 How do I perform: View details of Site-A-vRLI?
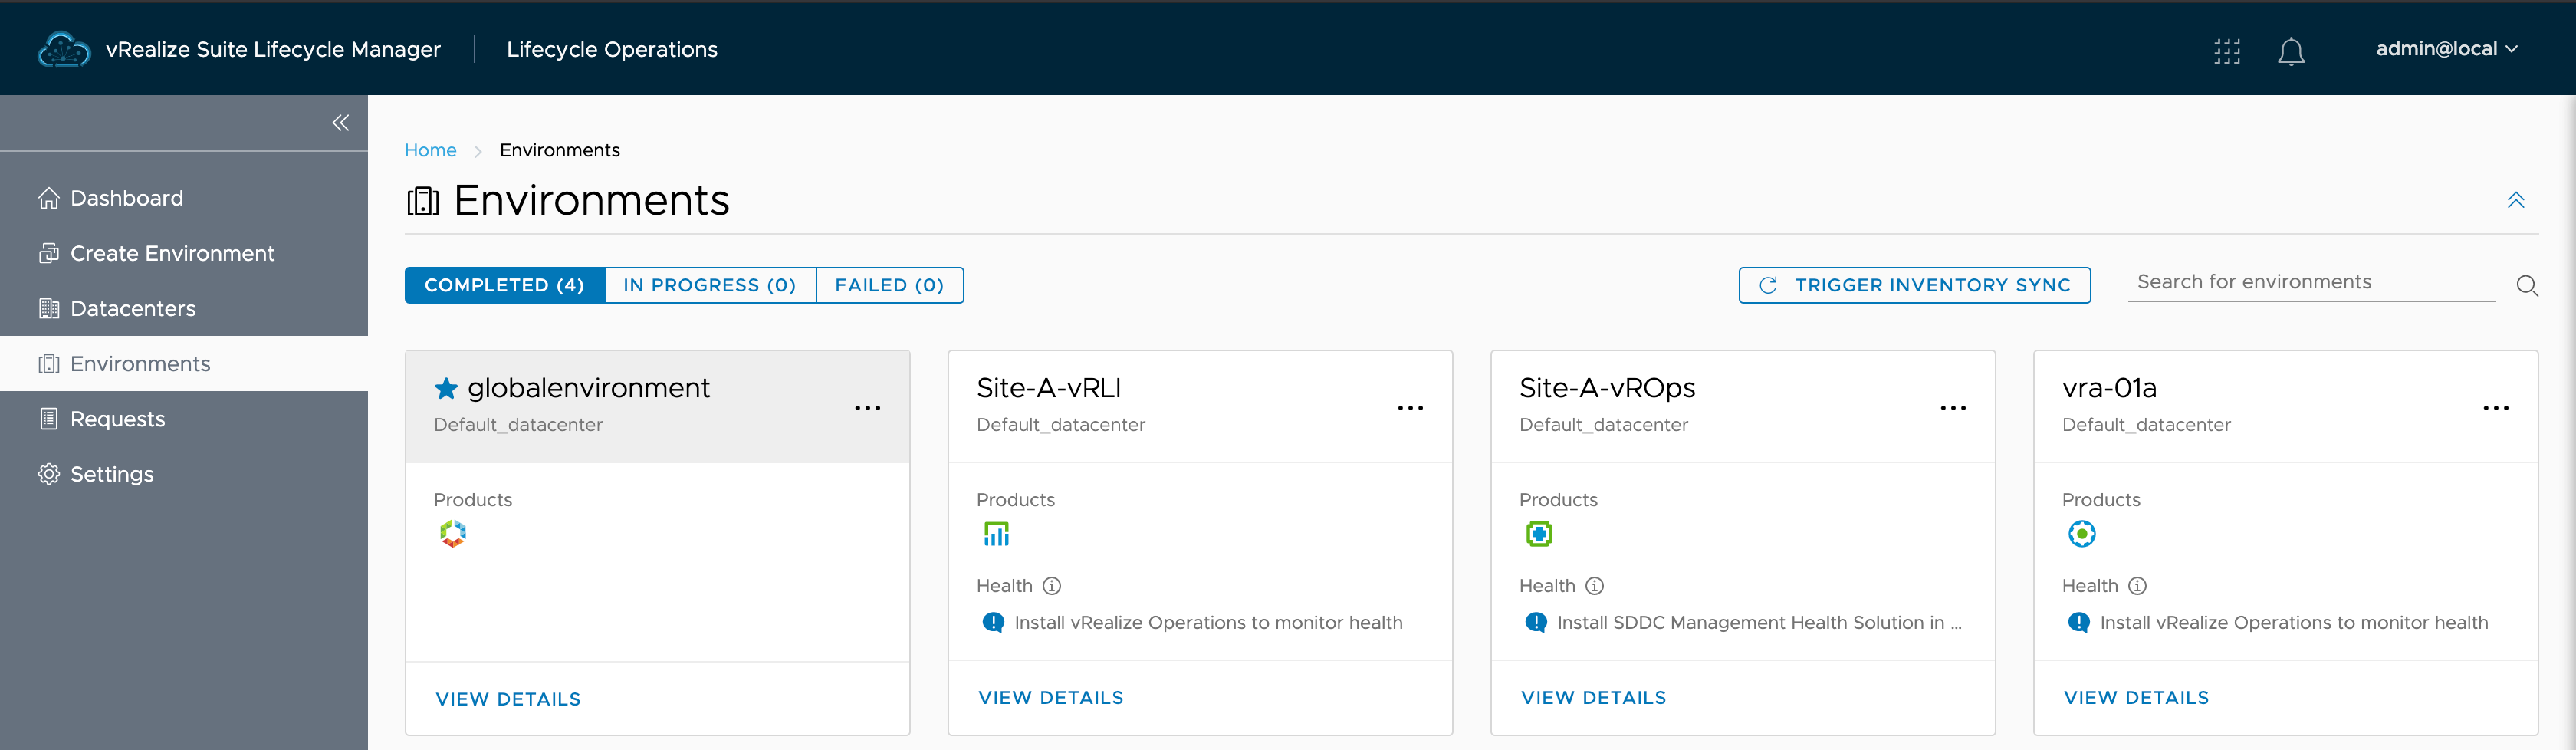pyautogui.click(x=1051, y=698)
